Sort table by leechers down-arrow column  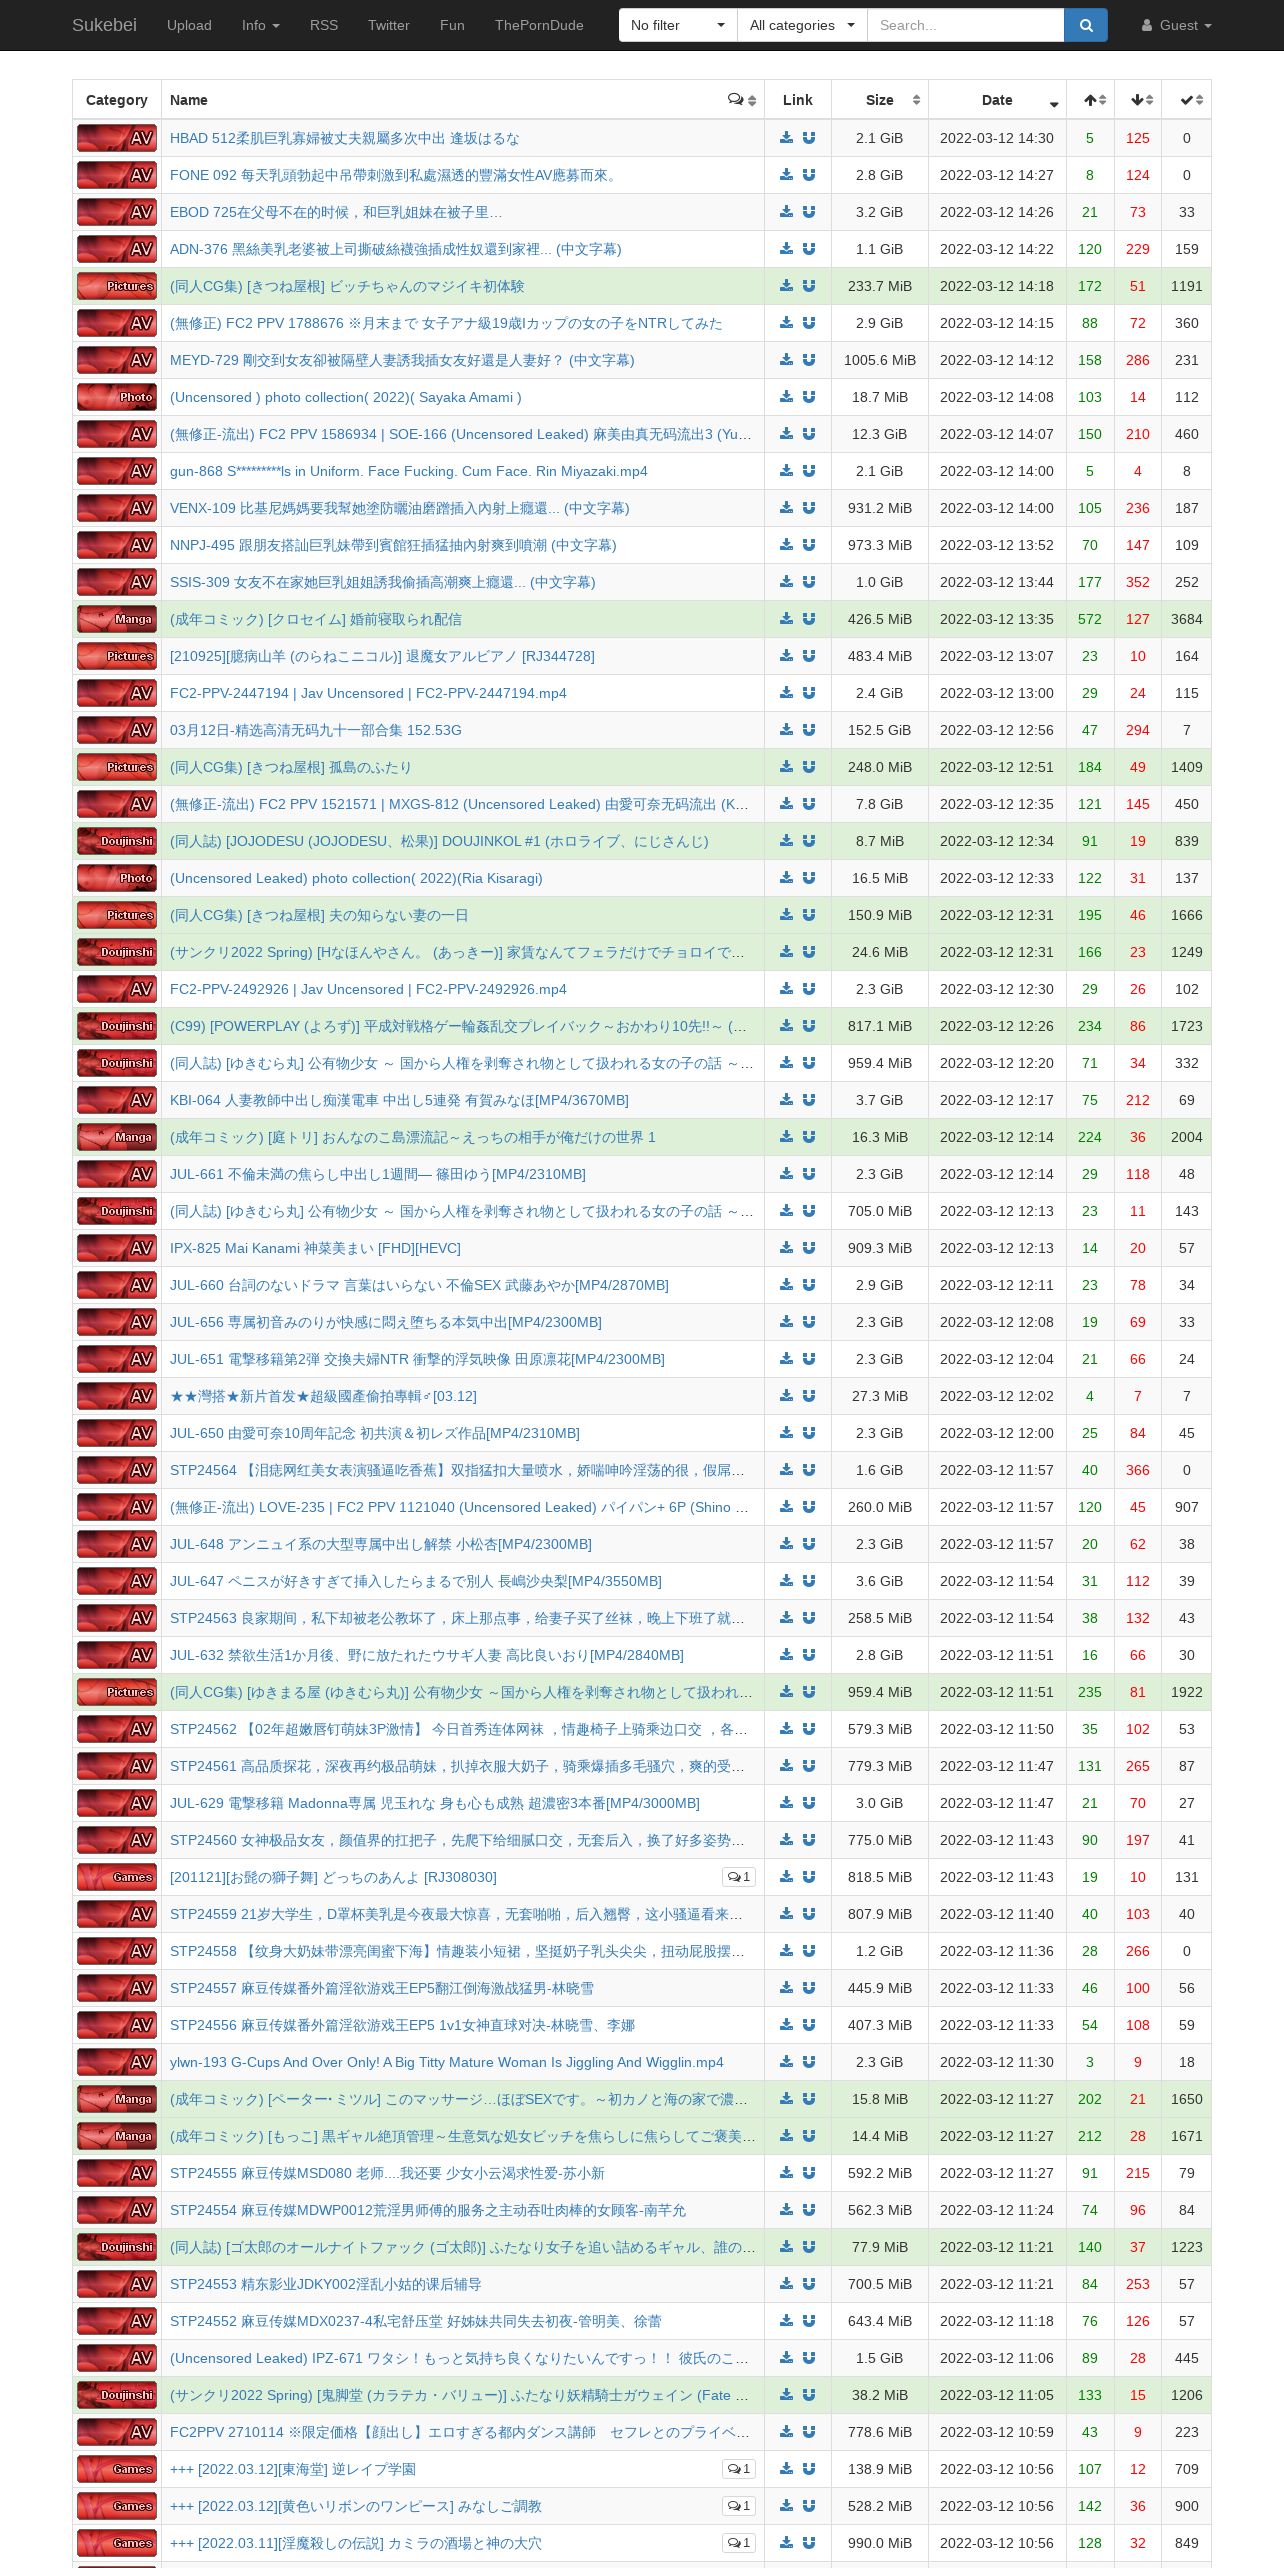coord(1138,100)
